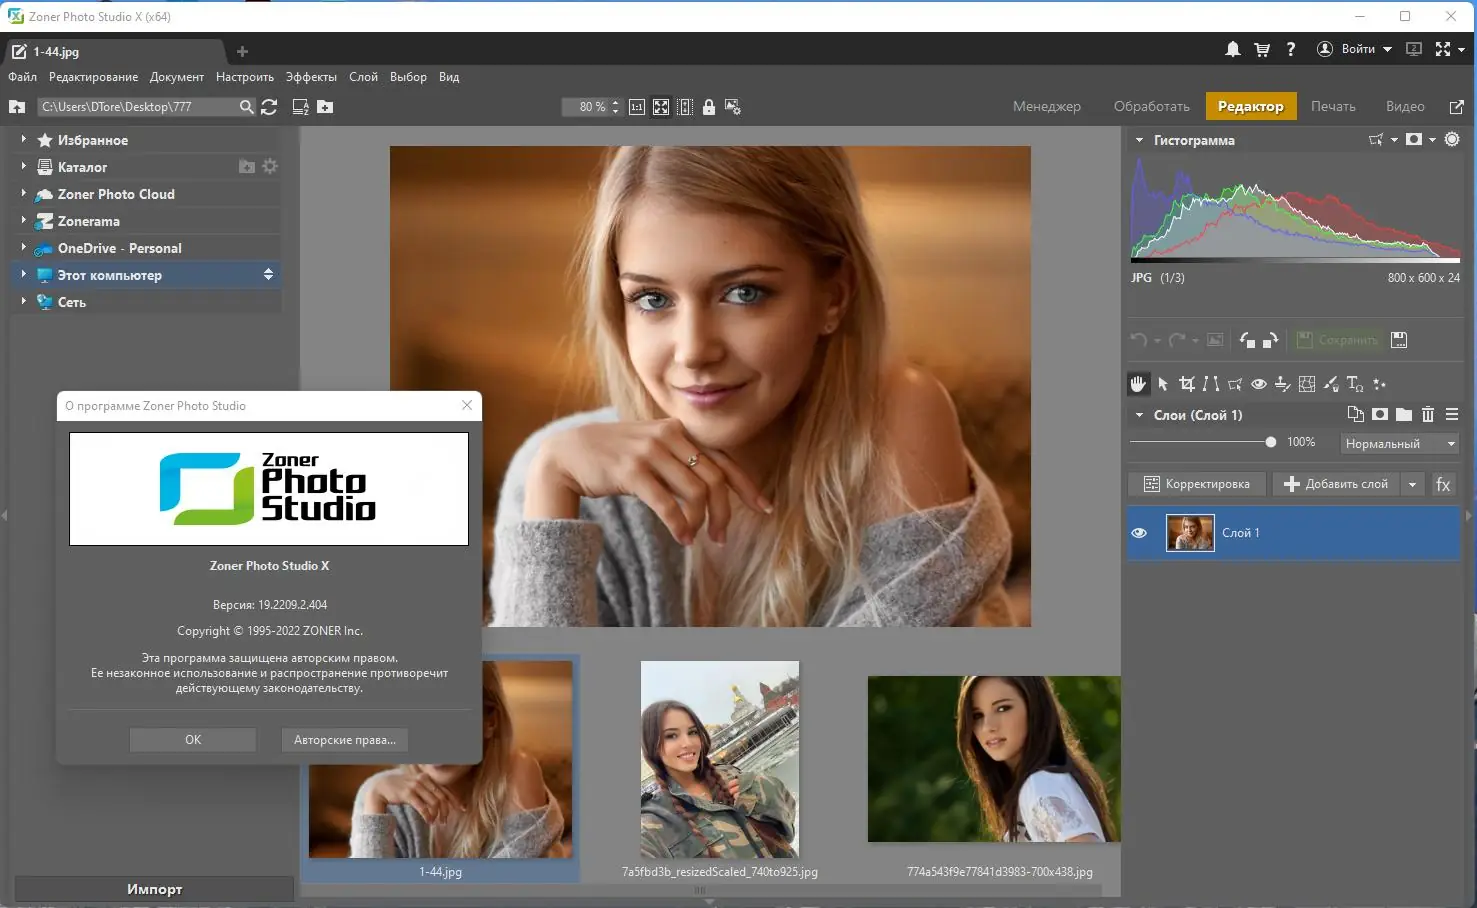
Task: Expand the Каталог tree item
Action: [x=23, y=167]
